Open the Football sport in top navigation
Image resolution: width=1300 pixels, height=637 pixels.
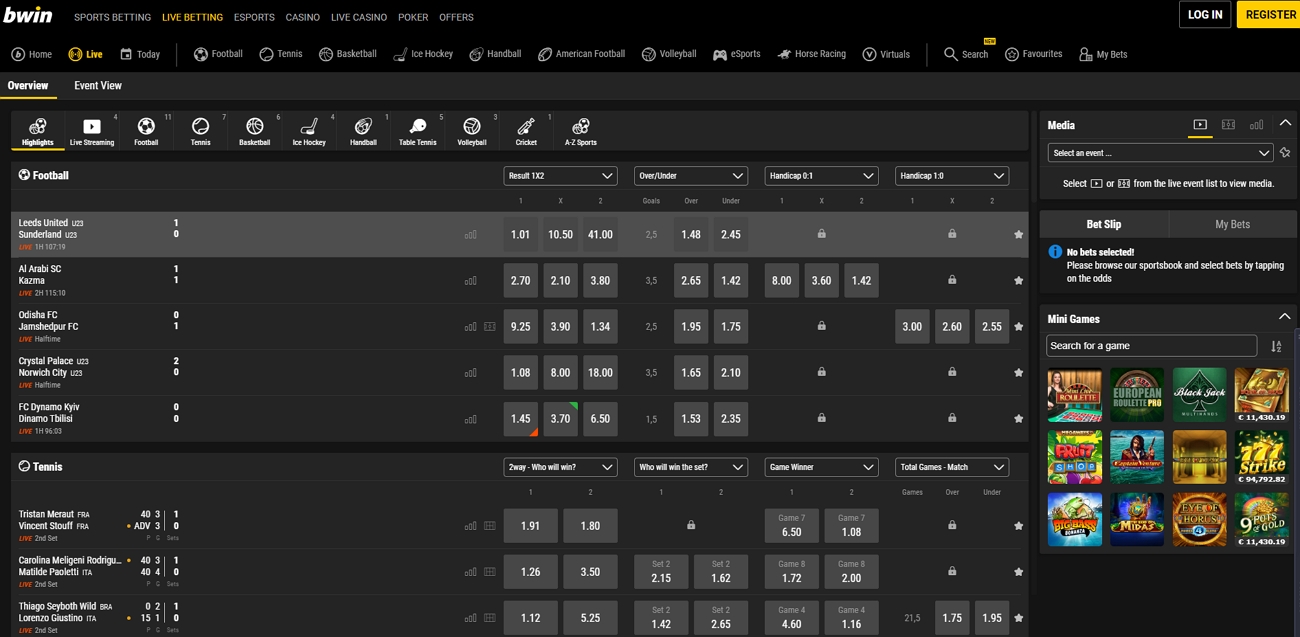[218, 54]
